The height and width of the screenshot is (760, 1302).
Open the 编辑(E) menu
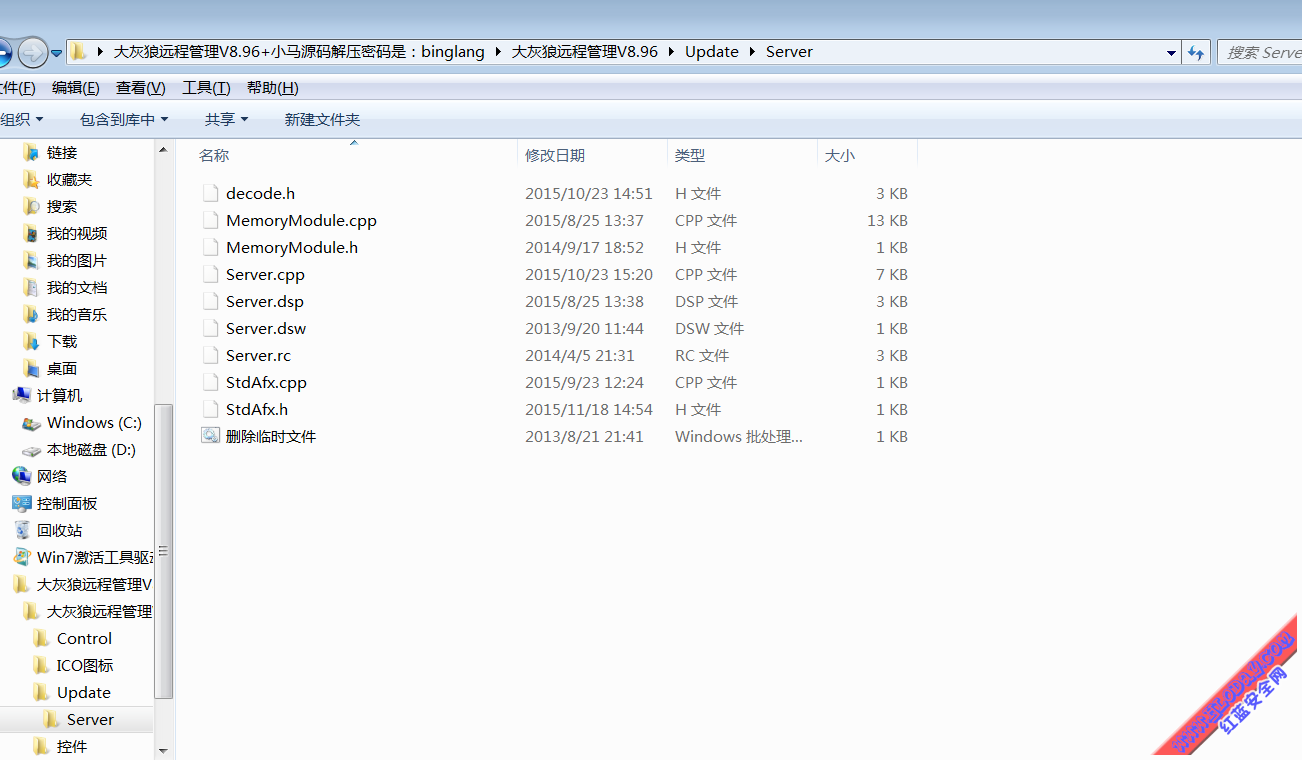click(76, 88)
